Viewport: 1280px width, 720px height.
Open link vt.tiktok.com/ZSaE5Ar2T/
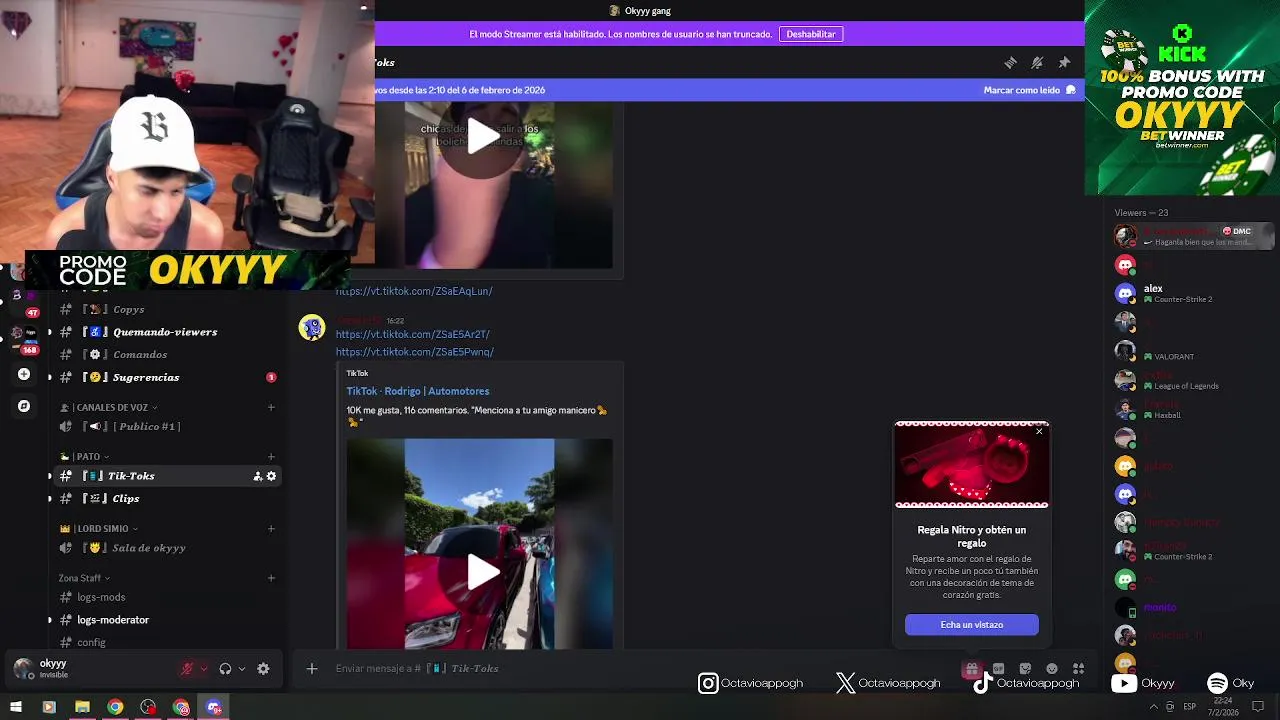click(x=412, y=334)
